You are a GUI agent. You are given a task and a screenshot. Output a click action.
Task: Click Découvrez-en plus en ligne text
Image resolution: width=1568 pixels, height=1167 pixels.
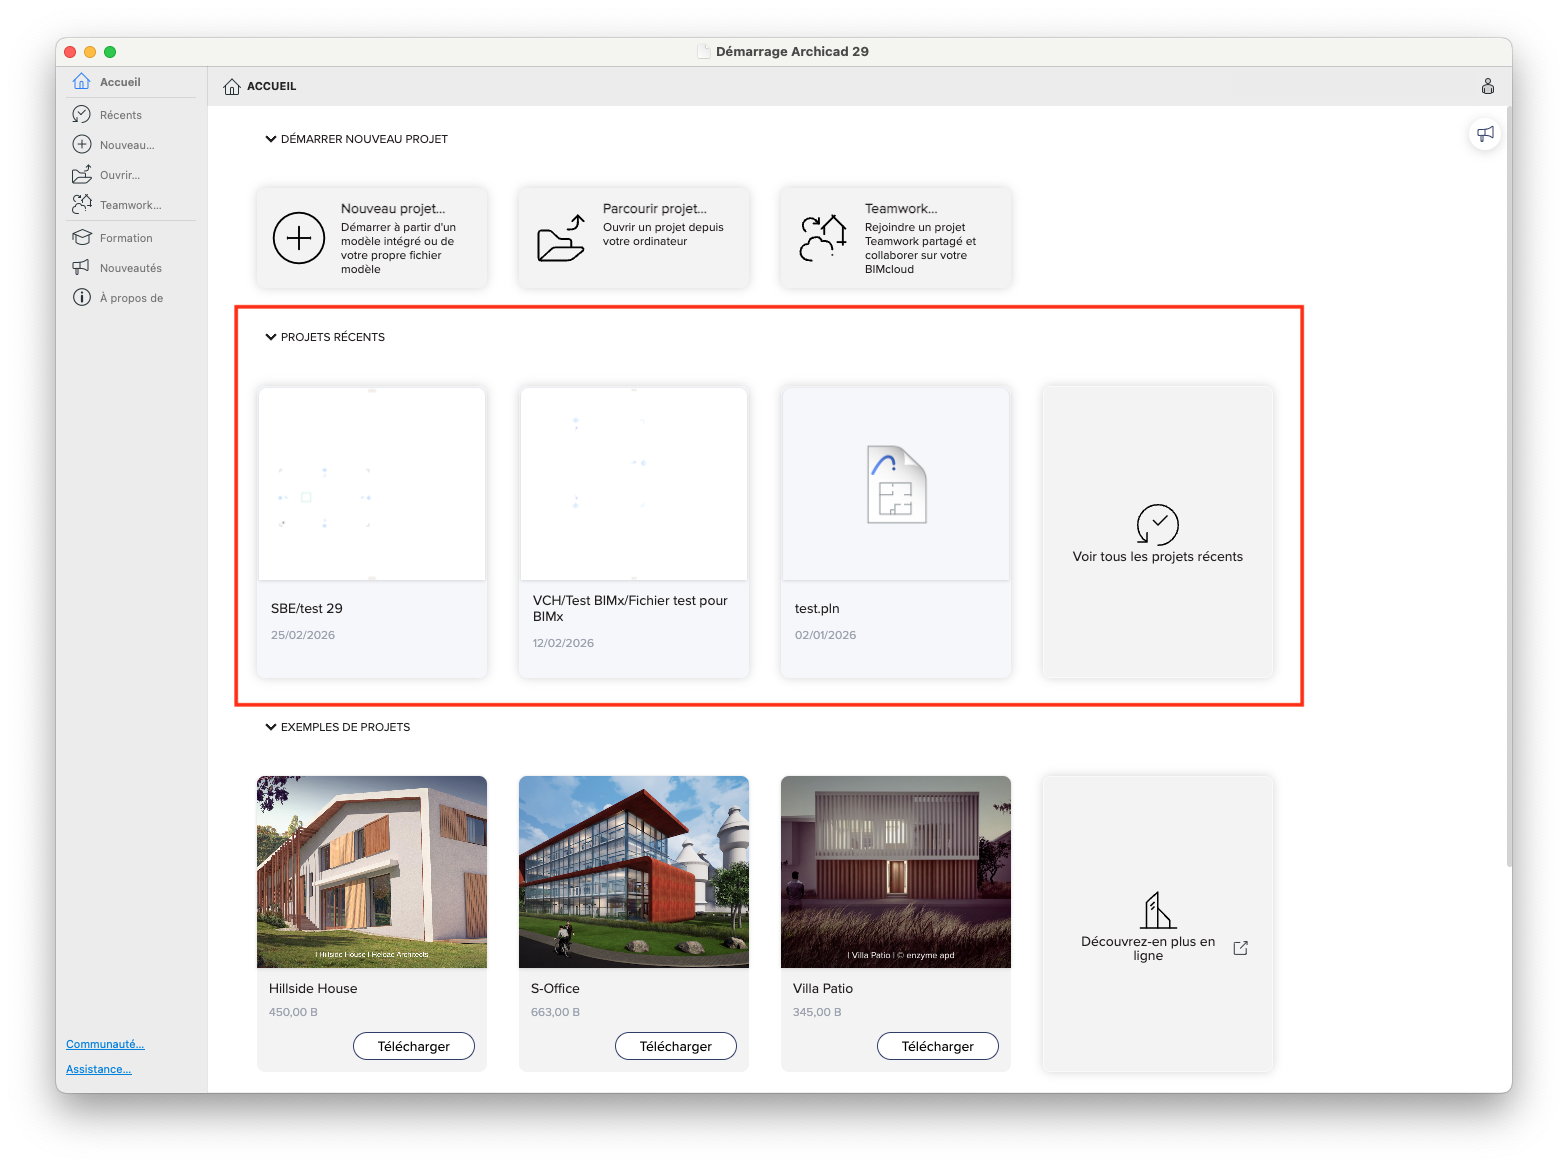click(1148, 948)
